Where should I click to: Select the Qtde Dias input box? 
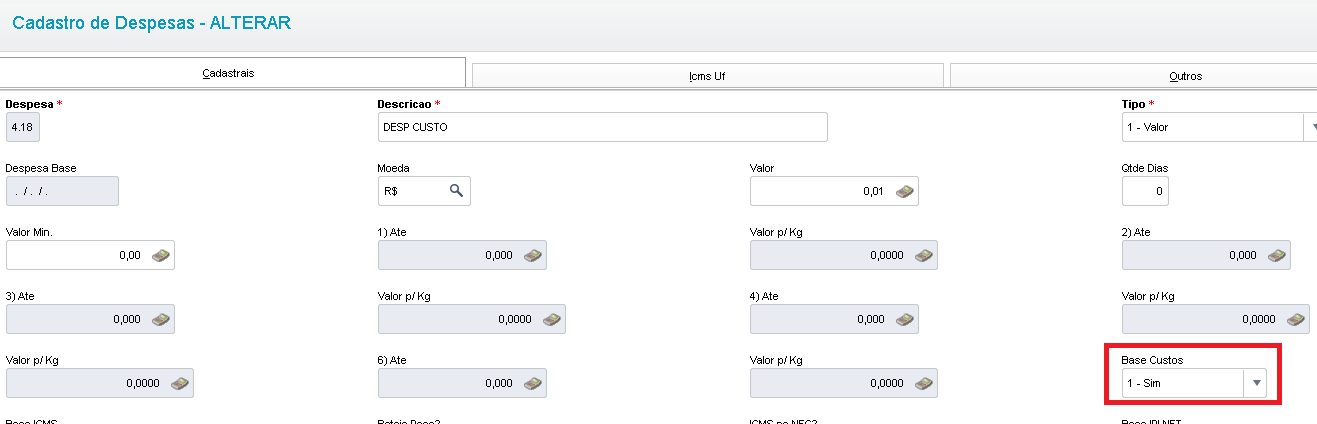(x=1145, y=191)
